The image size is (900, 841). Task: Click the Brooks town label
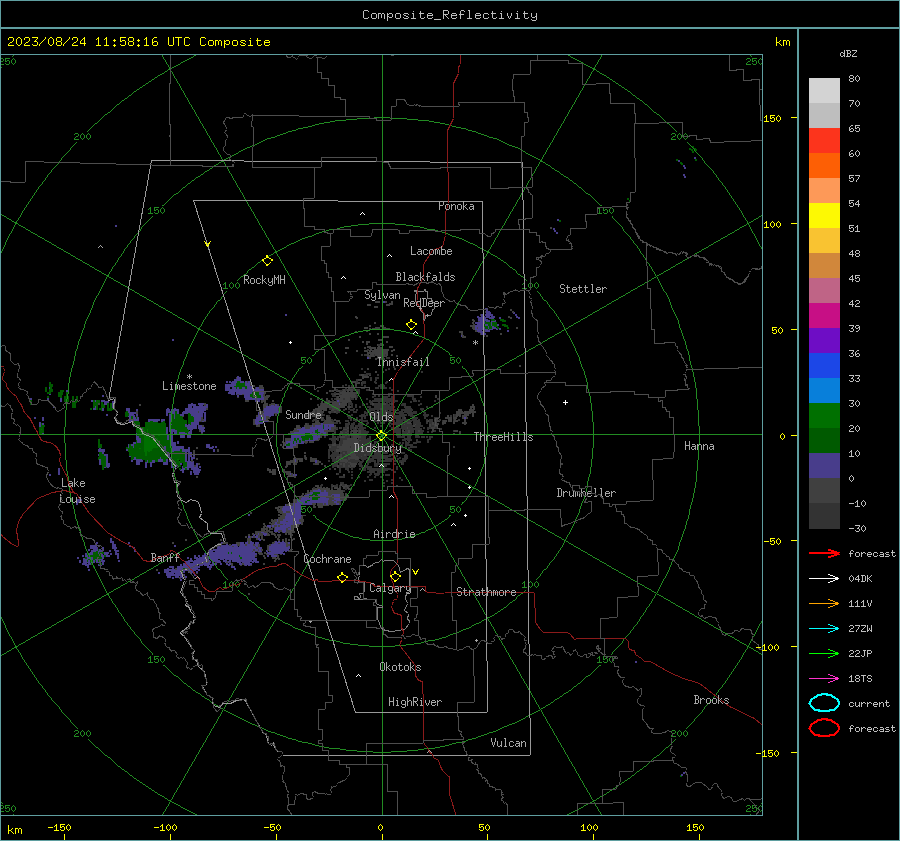[x=711, y=700]
